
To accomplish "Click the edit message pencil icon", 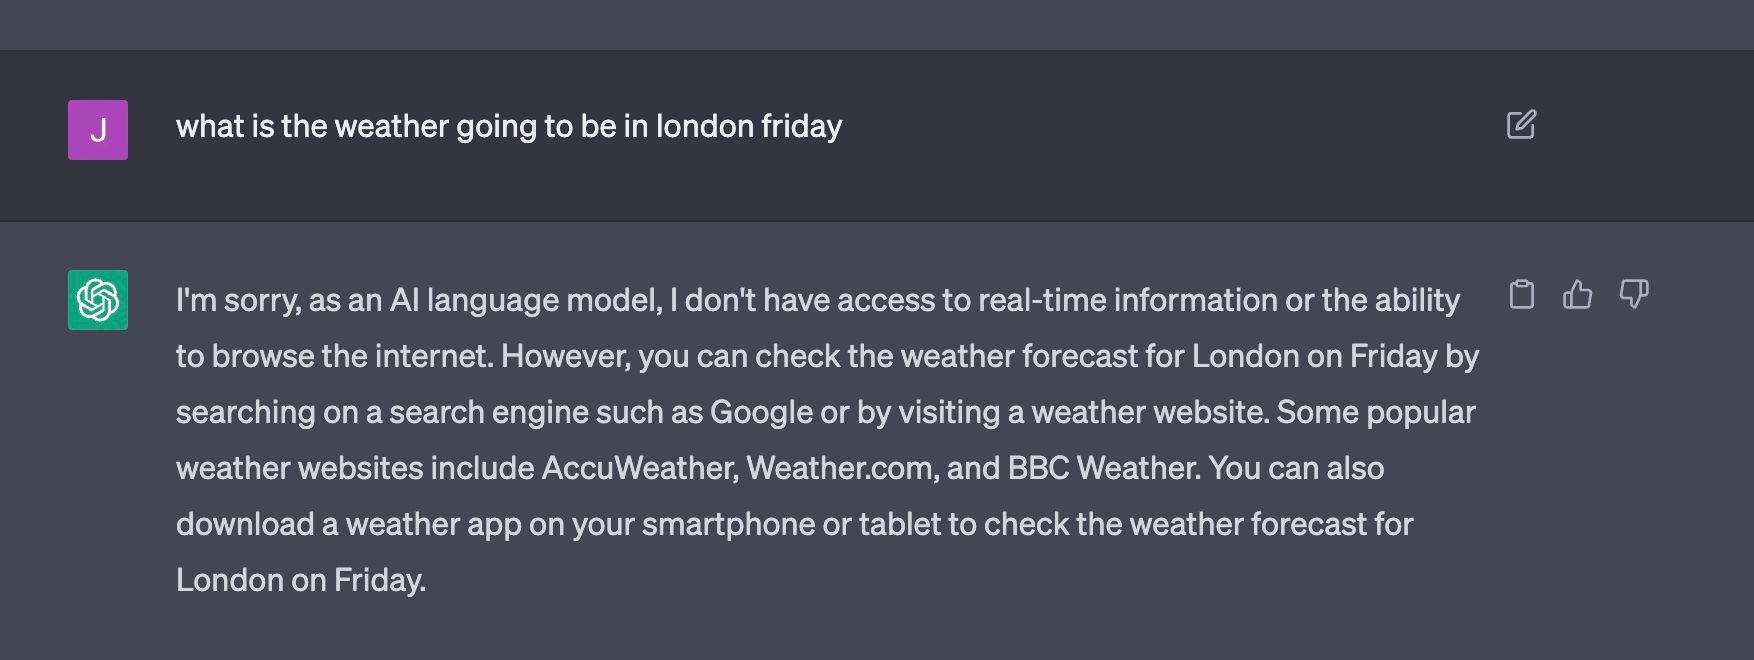I will coord(1521,125).
